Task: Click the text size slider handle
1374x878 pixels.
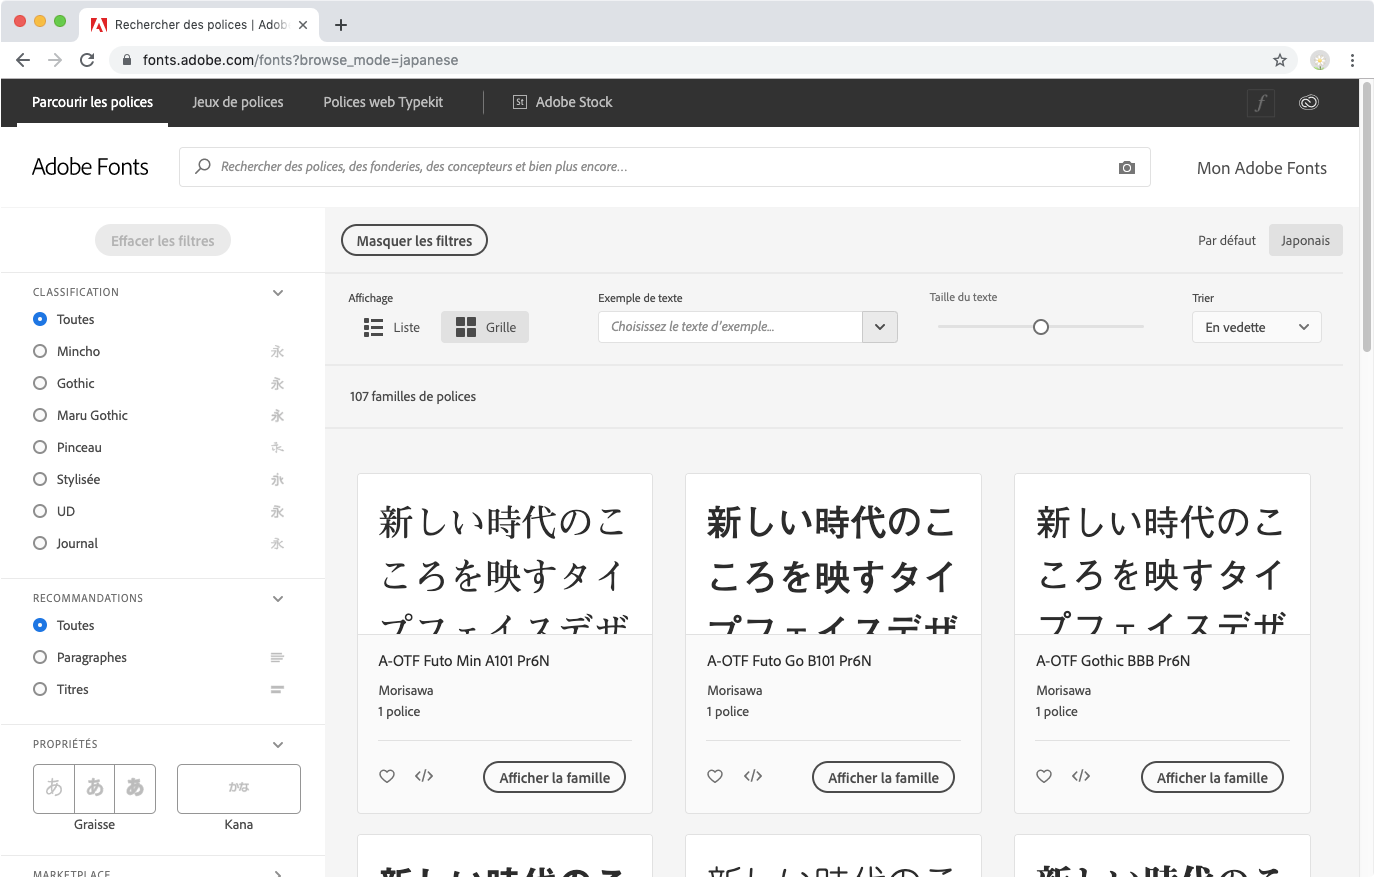Action: click(x=1041, y=327)
